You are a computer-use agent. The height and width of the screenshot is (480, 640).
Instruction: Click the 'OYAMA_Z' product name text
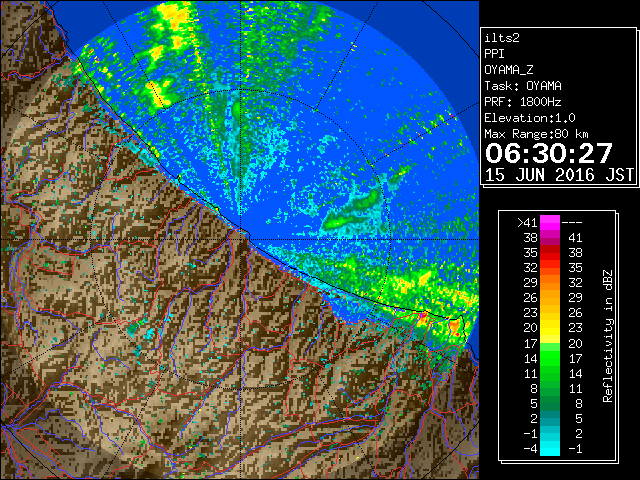click(509, 70)
